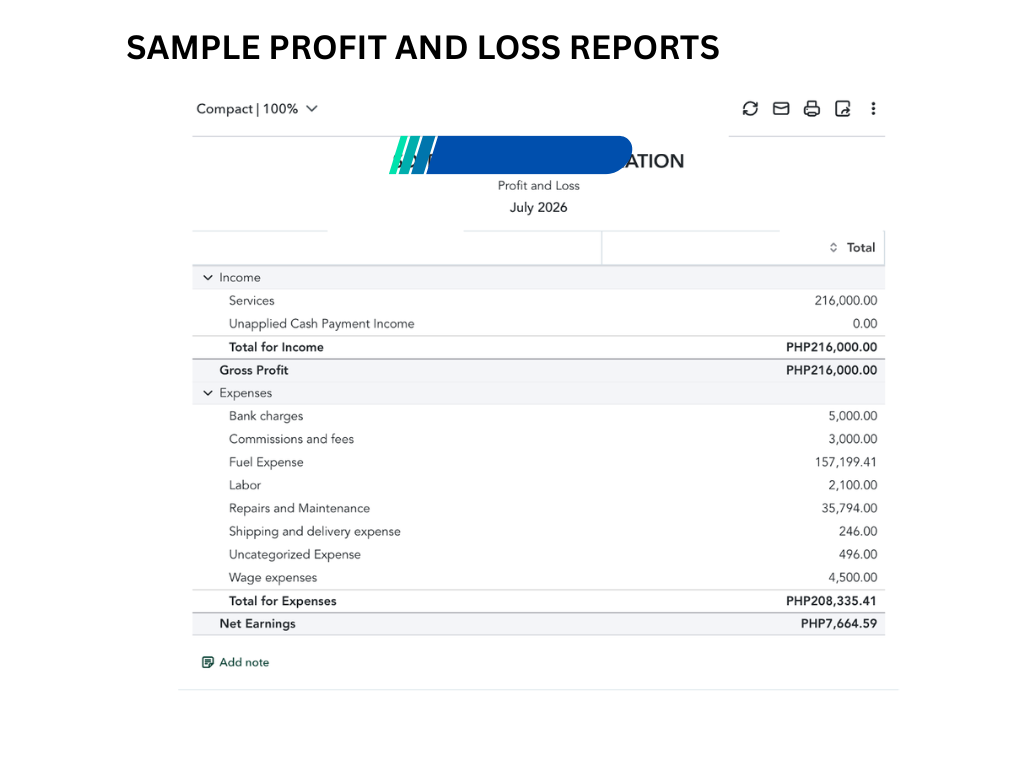The width and height of the screenshot is (1024, 768).
Task: Click Commissions and fees amount 3,000.00
Action: click(x=852, y=439)
